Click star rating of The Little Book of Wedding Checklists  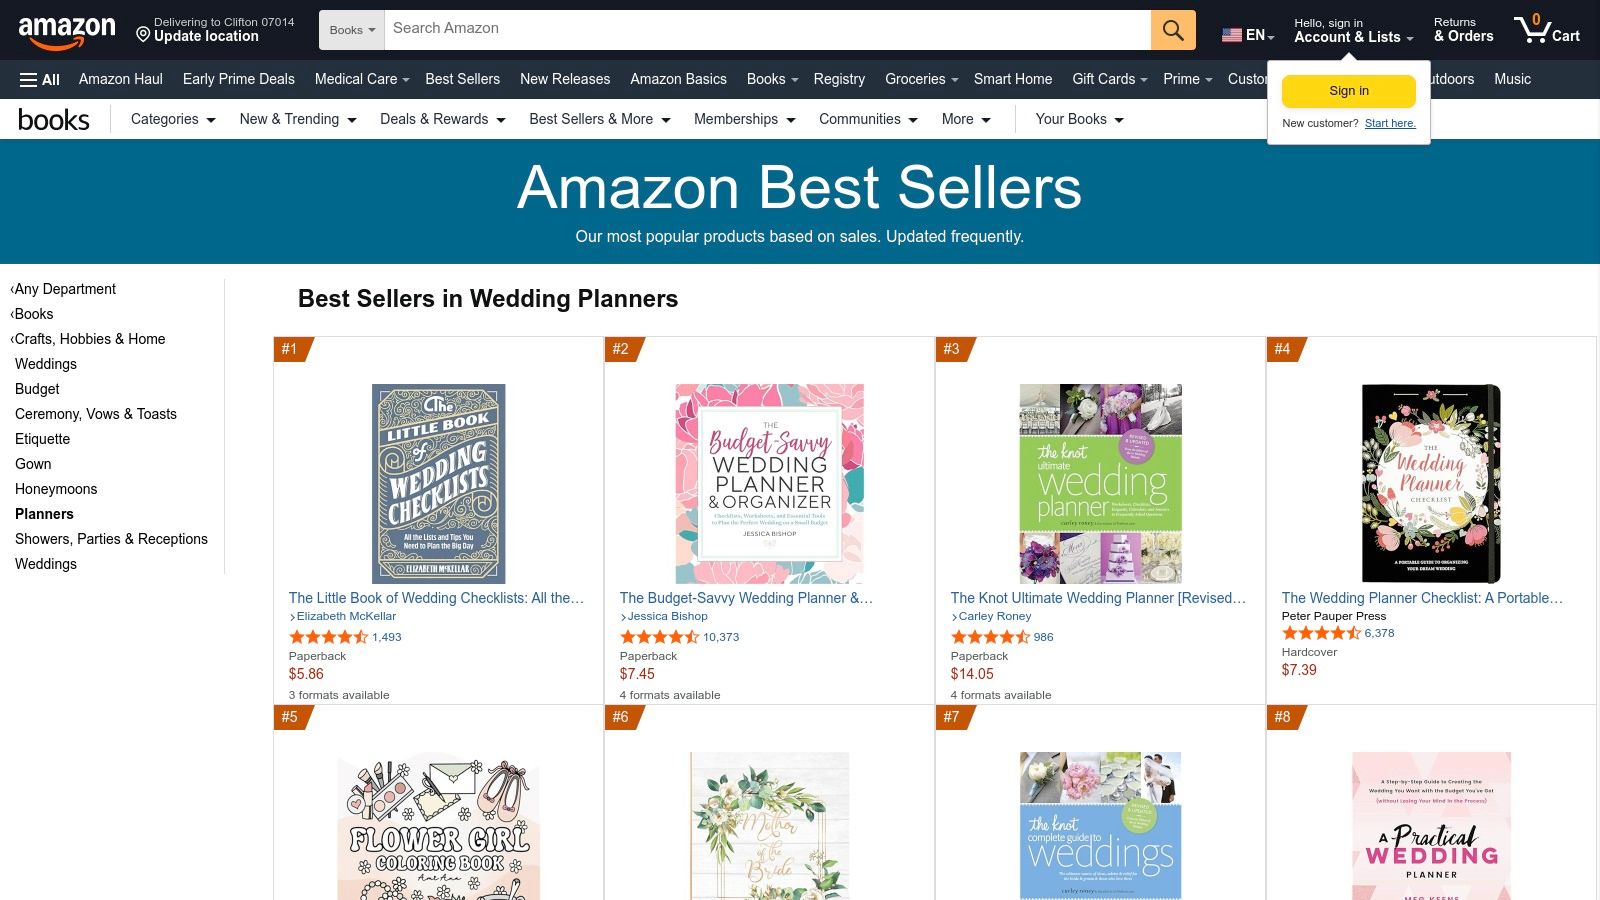[328, 637]
